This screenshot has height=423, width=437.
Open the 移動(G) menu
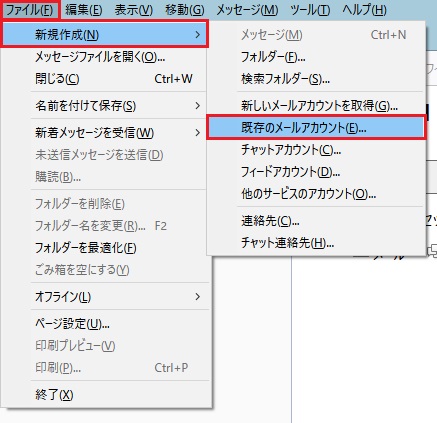pyautogui.click(x=185, y=10)
